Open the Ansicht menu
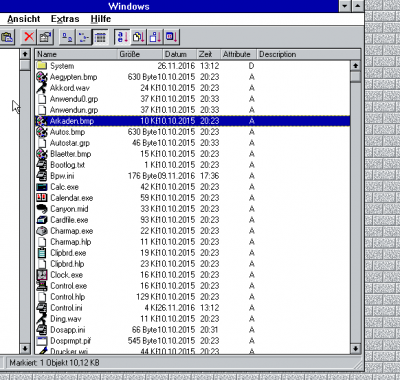Screen dimensions: 400x380 (x=24, y=19)
